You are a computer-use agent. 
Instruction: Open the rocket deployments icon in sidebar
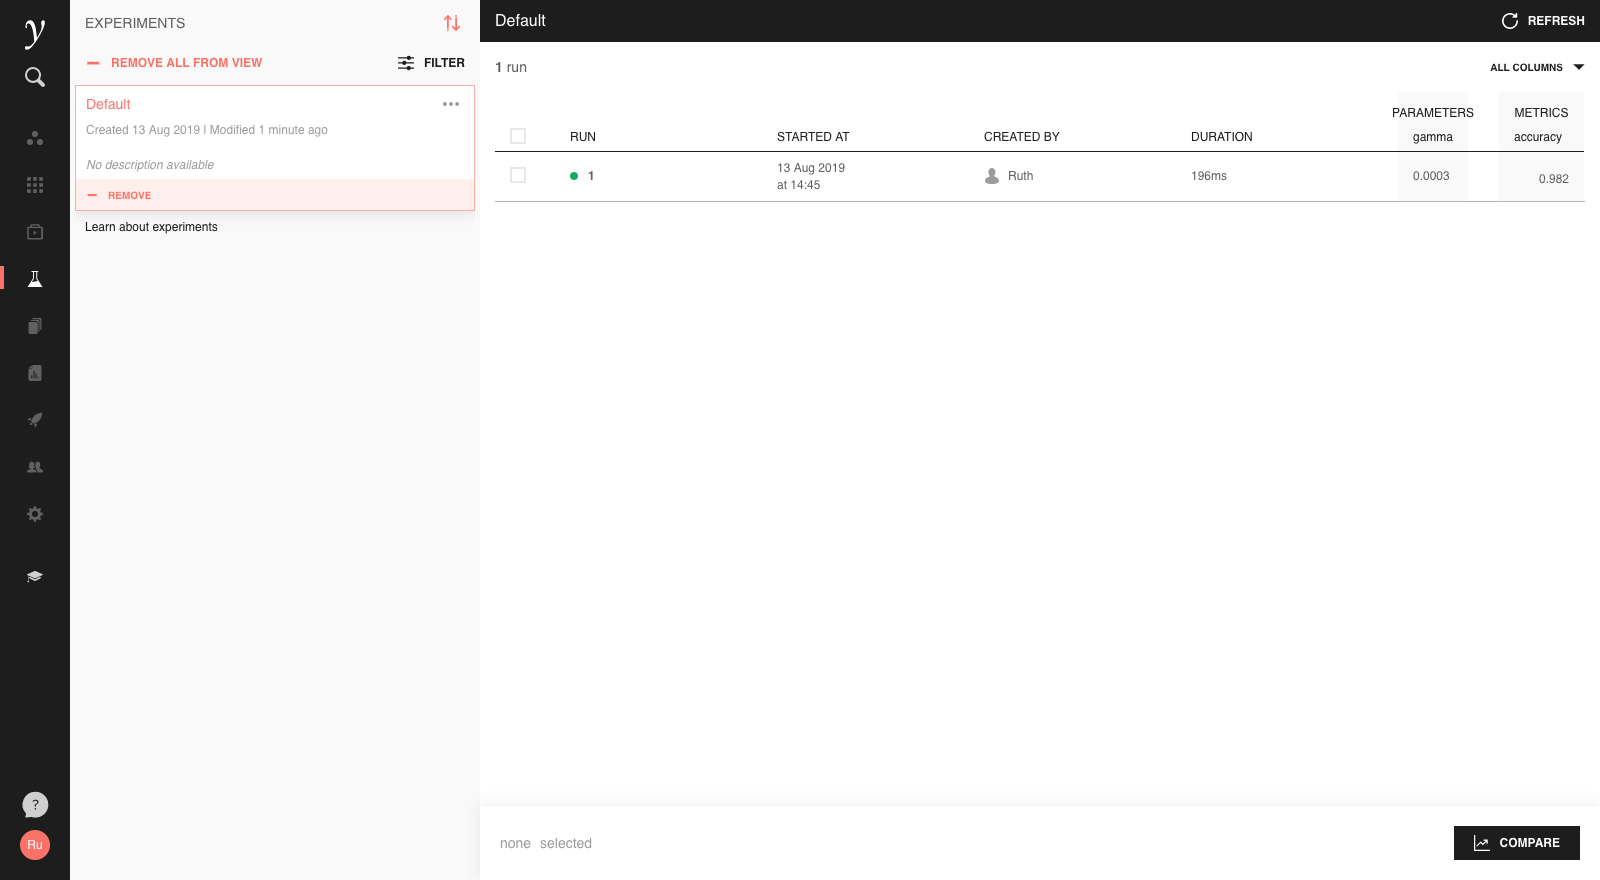(35, 420)
